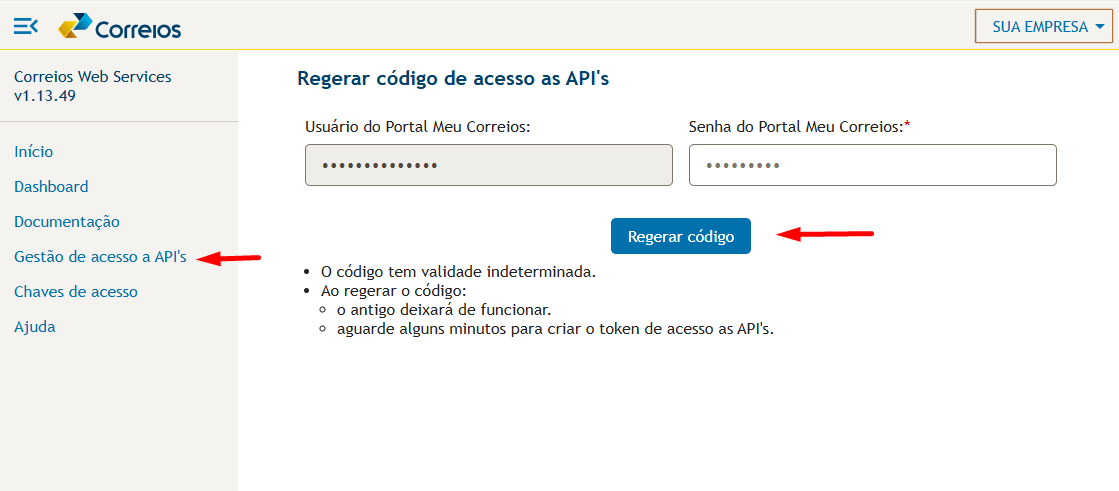Click the Usuário do Portal Meu Correios label
This screenshot has height=491, width=1119.
pyautogui.click(x=417, y=127)
